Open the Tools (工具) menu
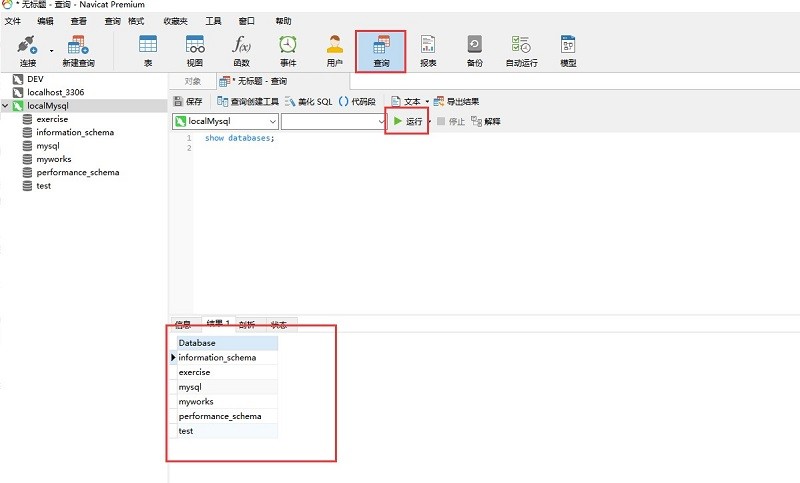800x483 pixels. tap(213, 21)
